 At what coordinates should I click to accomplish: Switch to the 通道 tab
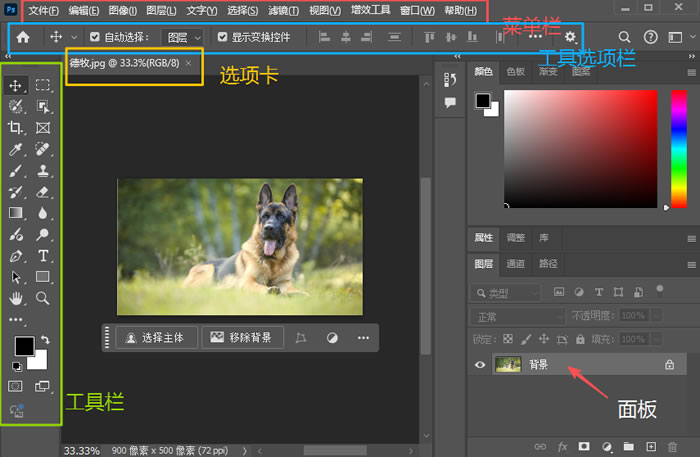coord(515,264)
